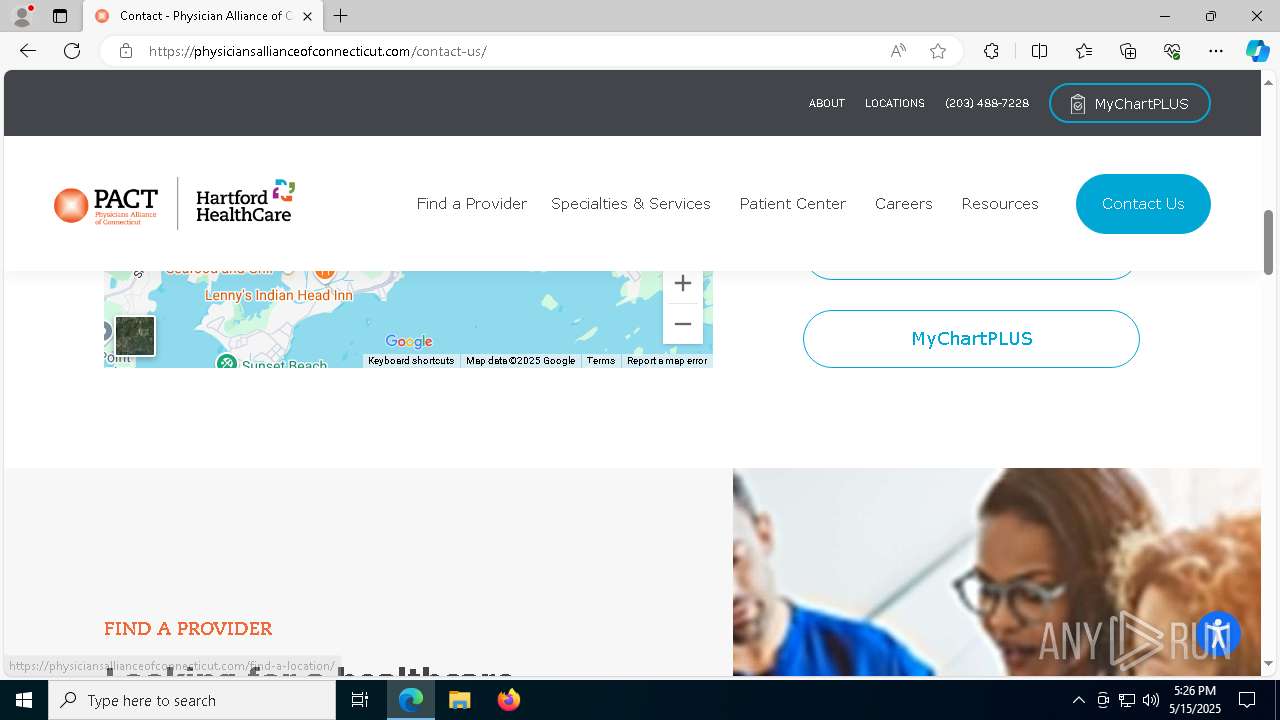Image resolution: width=1280 pixels, height=720 pixels.
Task: Click the Sunset Beach map marker
Action: pyautogui.click(x=227, y=362)
